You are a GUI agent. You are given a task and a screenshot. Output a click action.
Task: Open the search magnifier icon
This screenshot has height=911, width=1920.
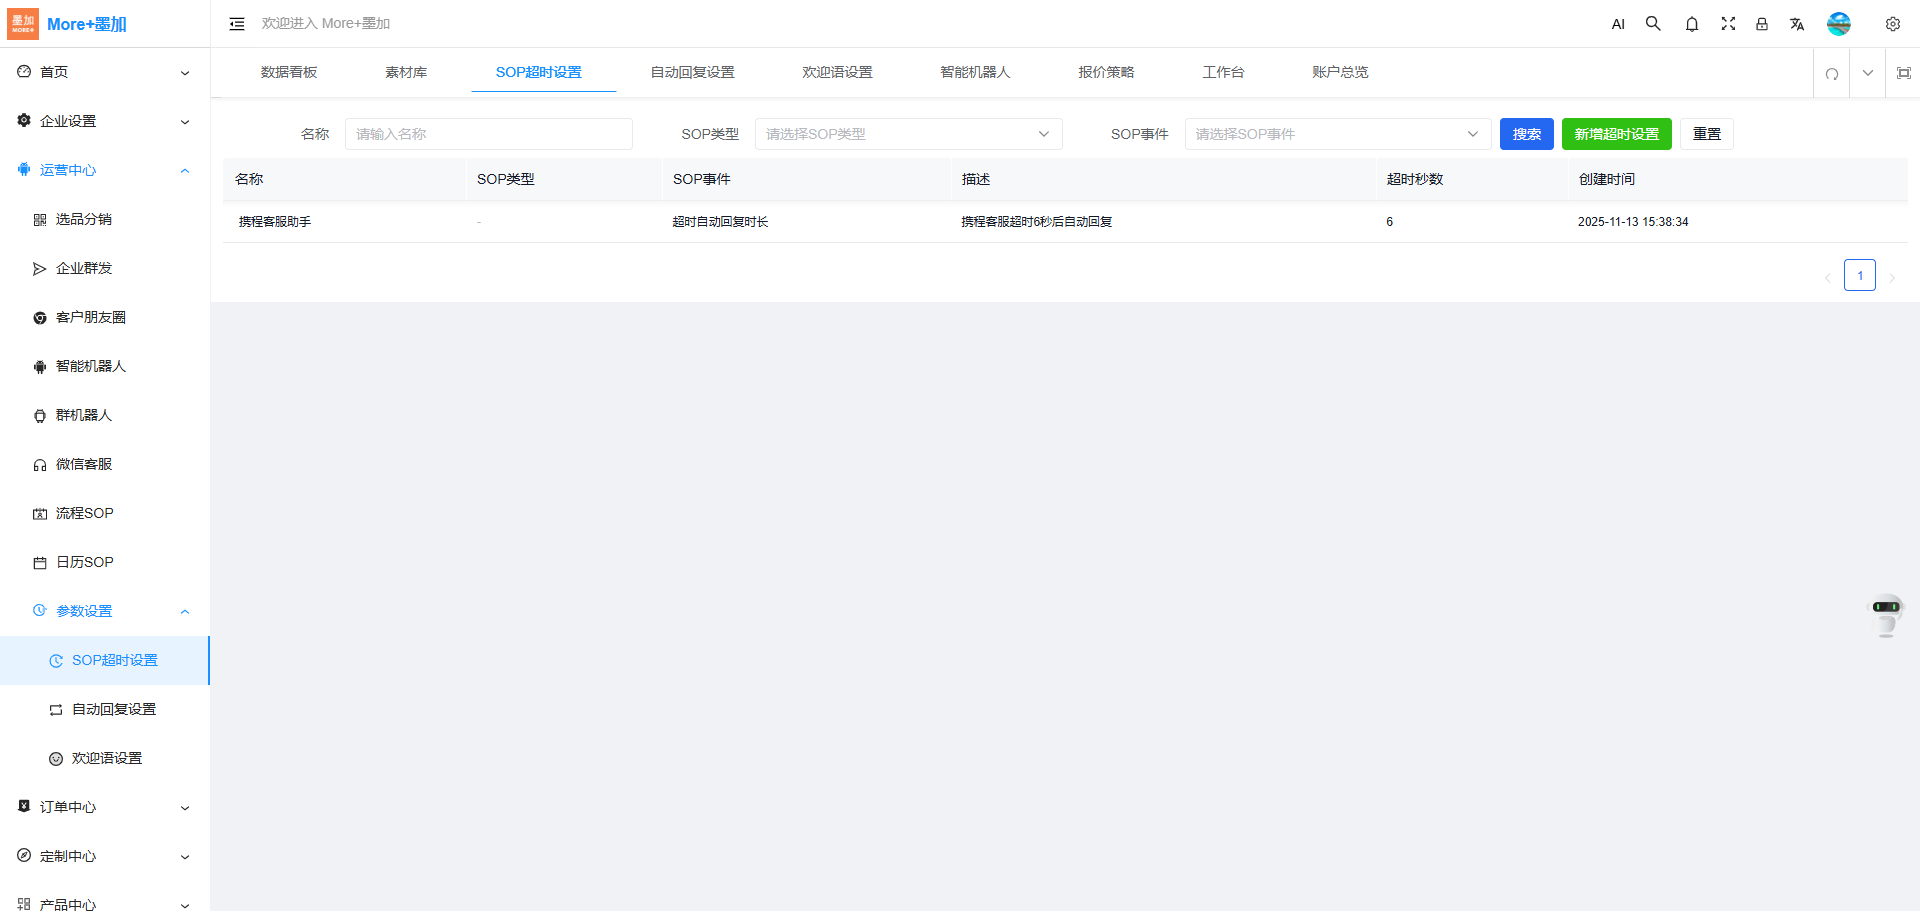(x=1653, y=24)
